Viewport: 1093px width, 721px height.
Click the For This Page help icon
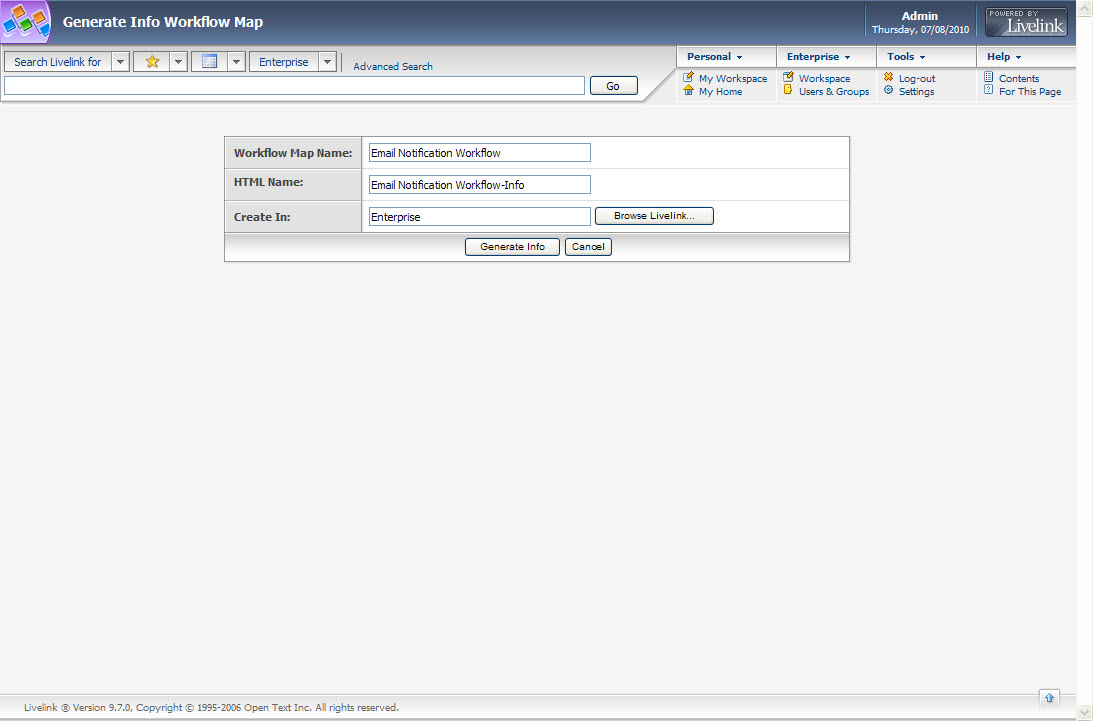pos(988,91)
